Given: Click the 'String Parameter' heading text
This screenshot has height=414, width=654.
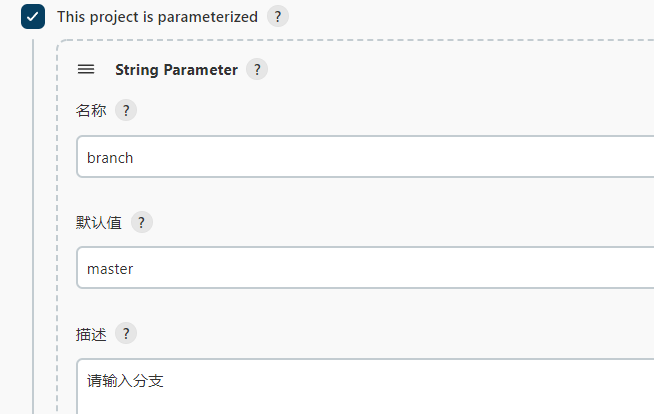Looking at the screenshot, I should pos(176,70).
